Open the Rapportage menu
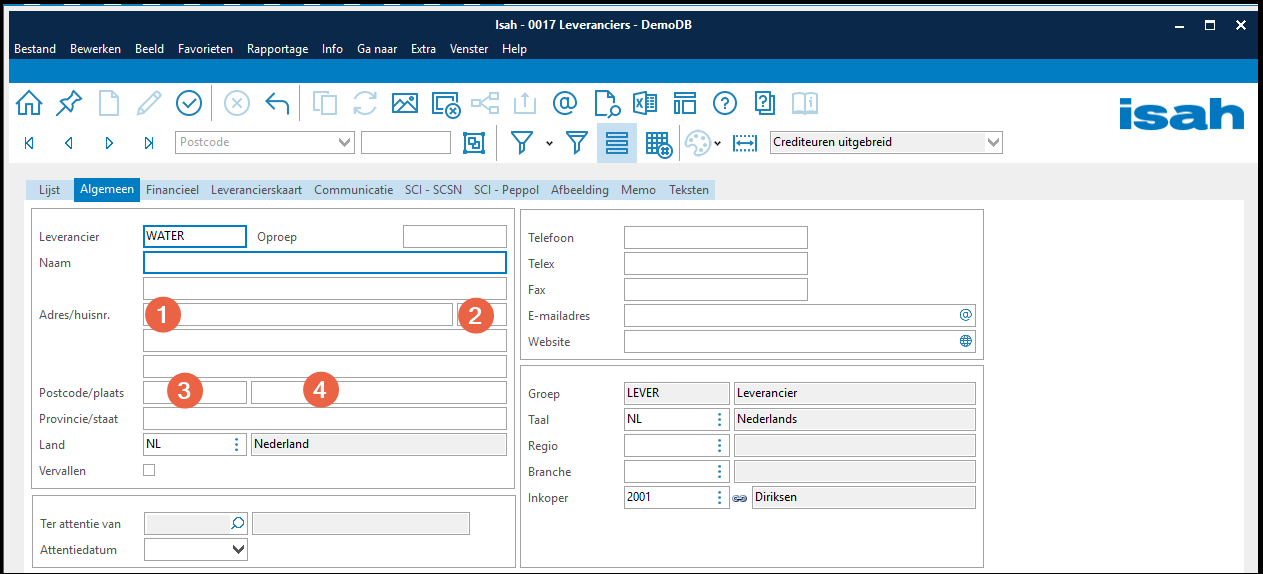 277,49
